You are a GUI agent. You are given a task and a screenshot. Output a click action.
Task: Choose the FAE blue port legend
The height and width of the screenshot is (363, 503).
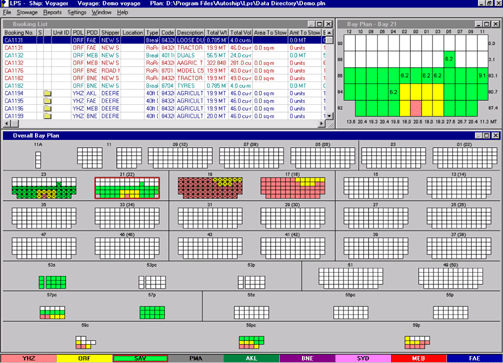coord(474,359)
